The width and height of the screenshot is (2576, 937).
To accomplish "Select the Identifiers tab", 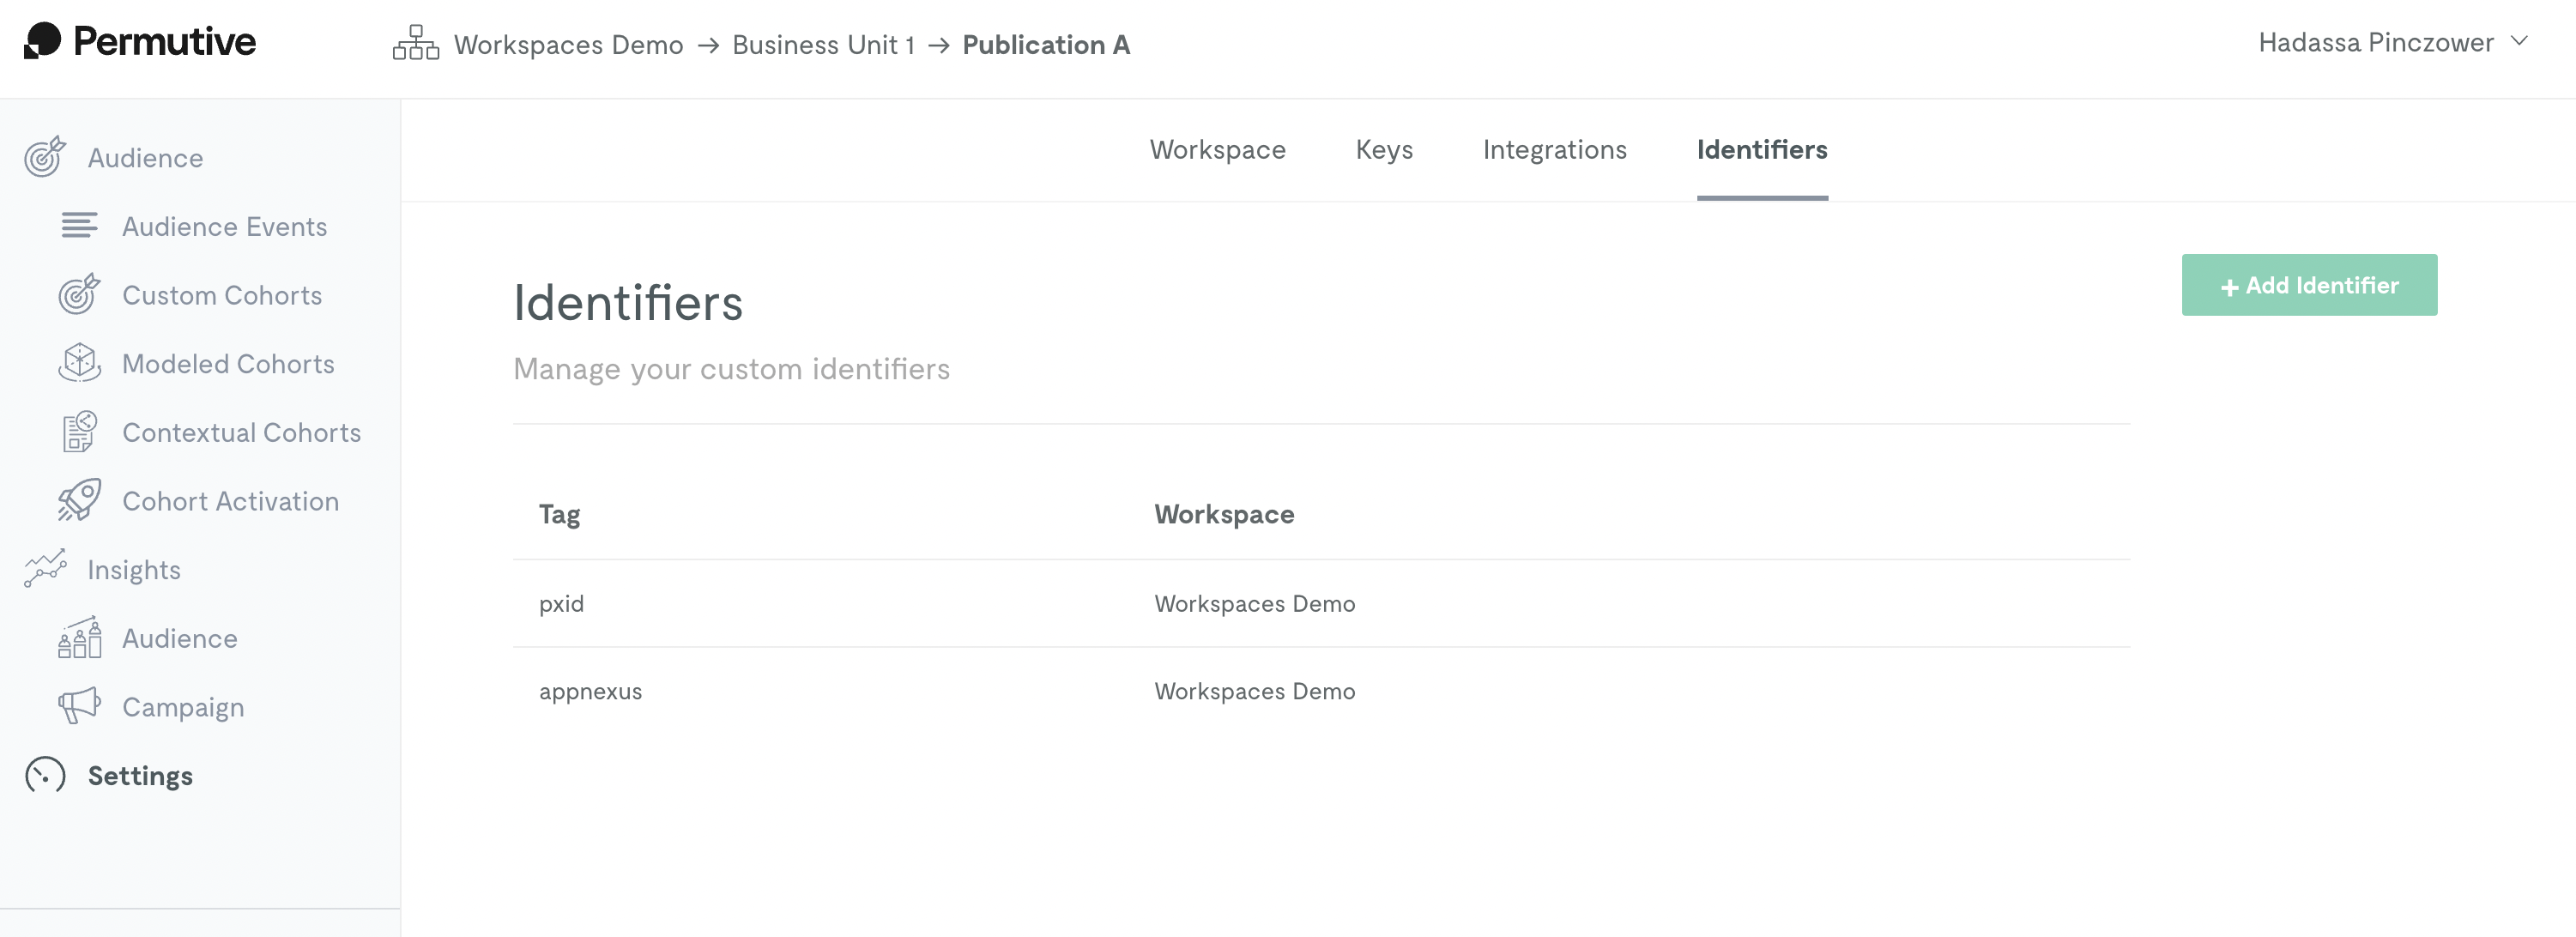I will [1762, 149].
